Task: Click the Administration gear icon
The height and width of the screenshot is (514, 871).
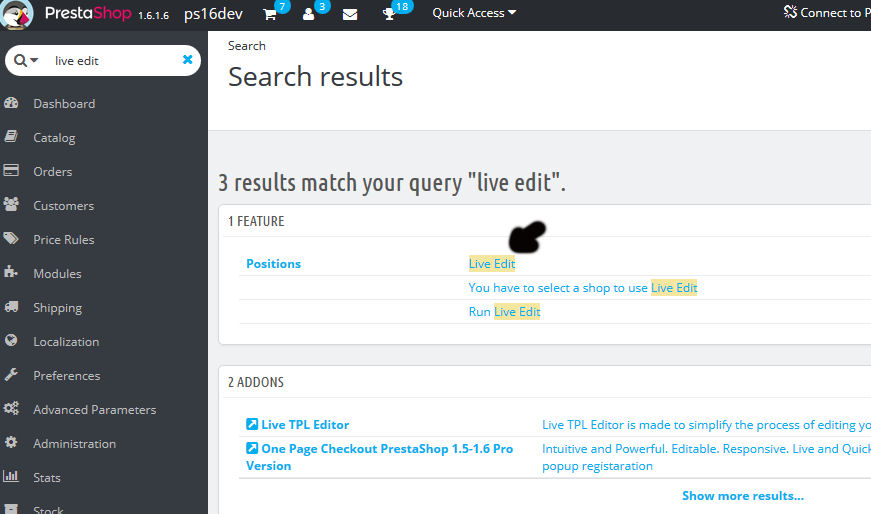Action: [11, 442]
